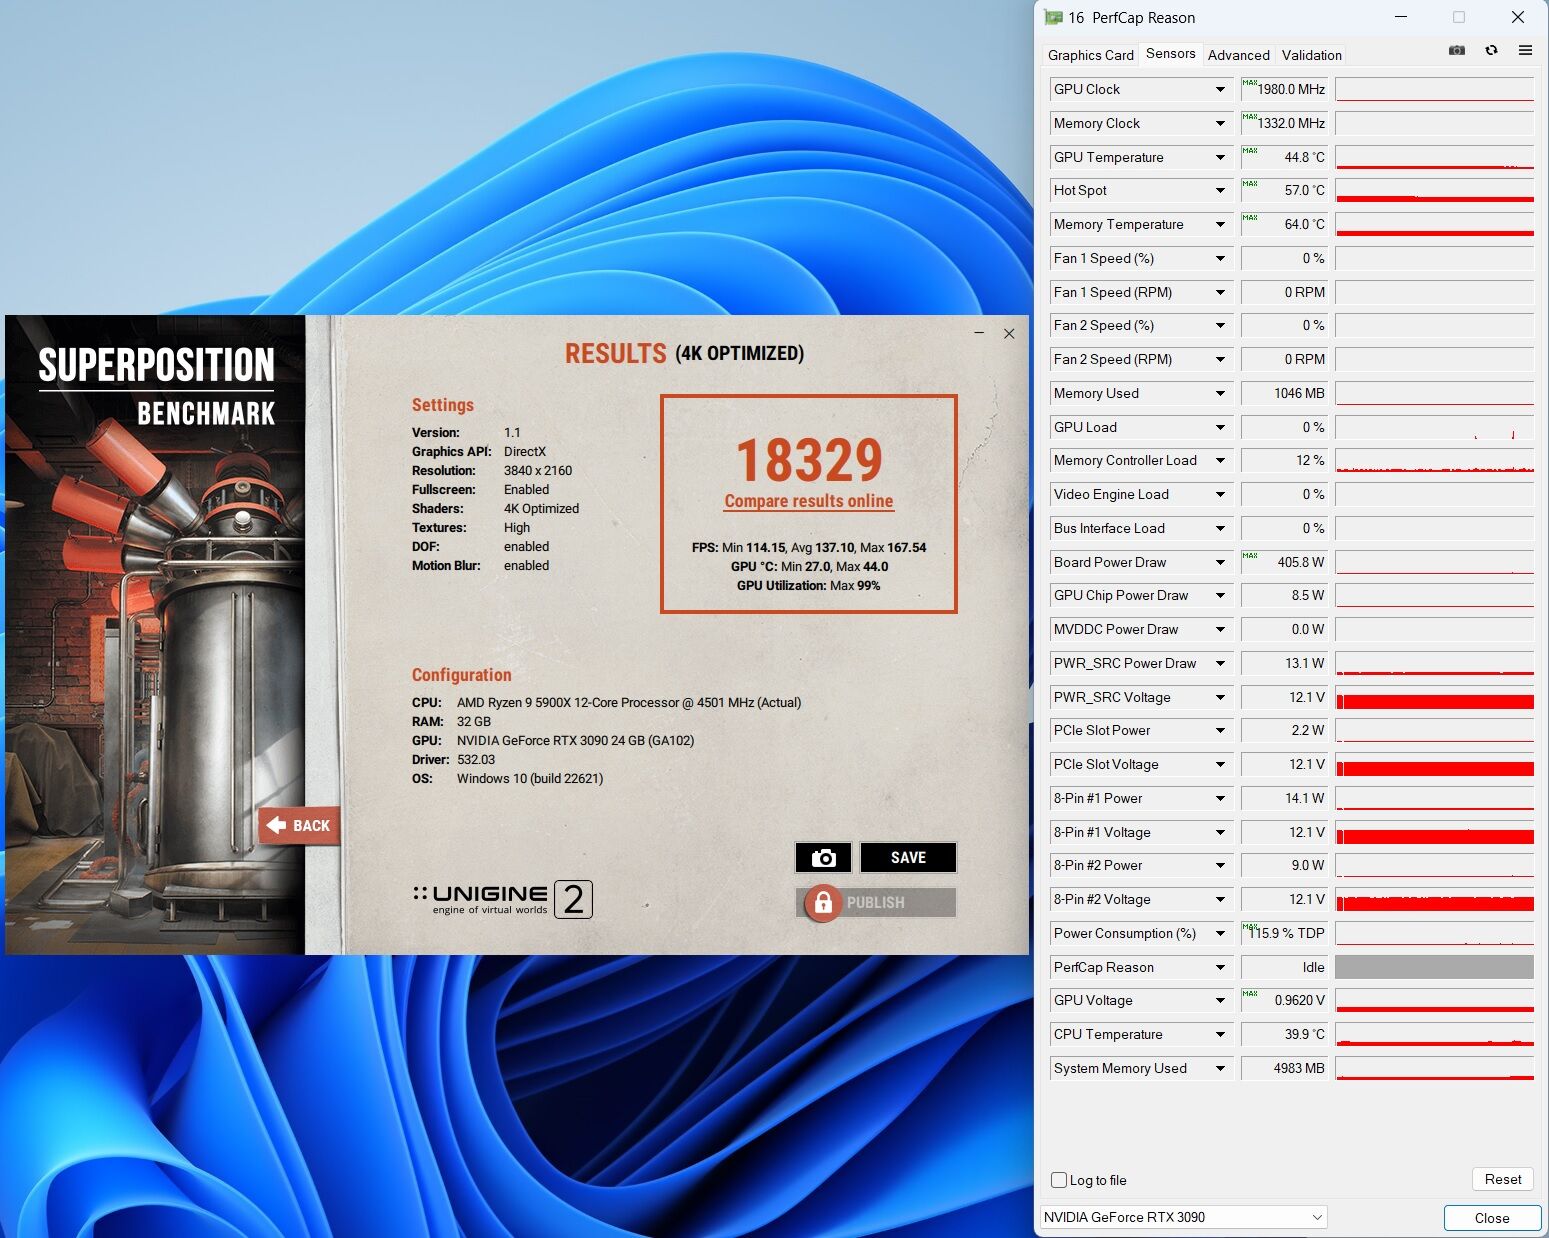Viewport: 1549px width, 1238px height.
Task: Click Superposition camera screenshot button
Action: pyautogui.click(x=823, y=858)
